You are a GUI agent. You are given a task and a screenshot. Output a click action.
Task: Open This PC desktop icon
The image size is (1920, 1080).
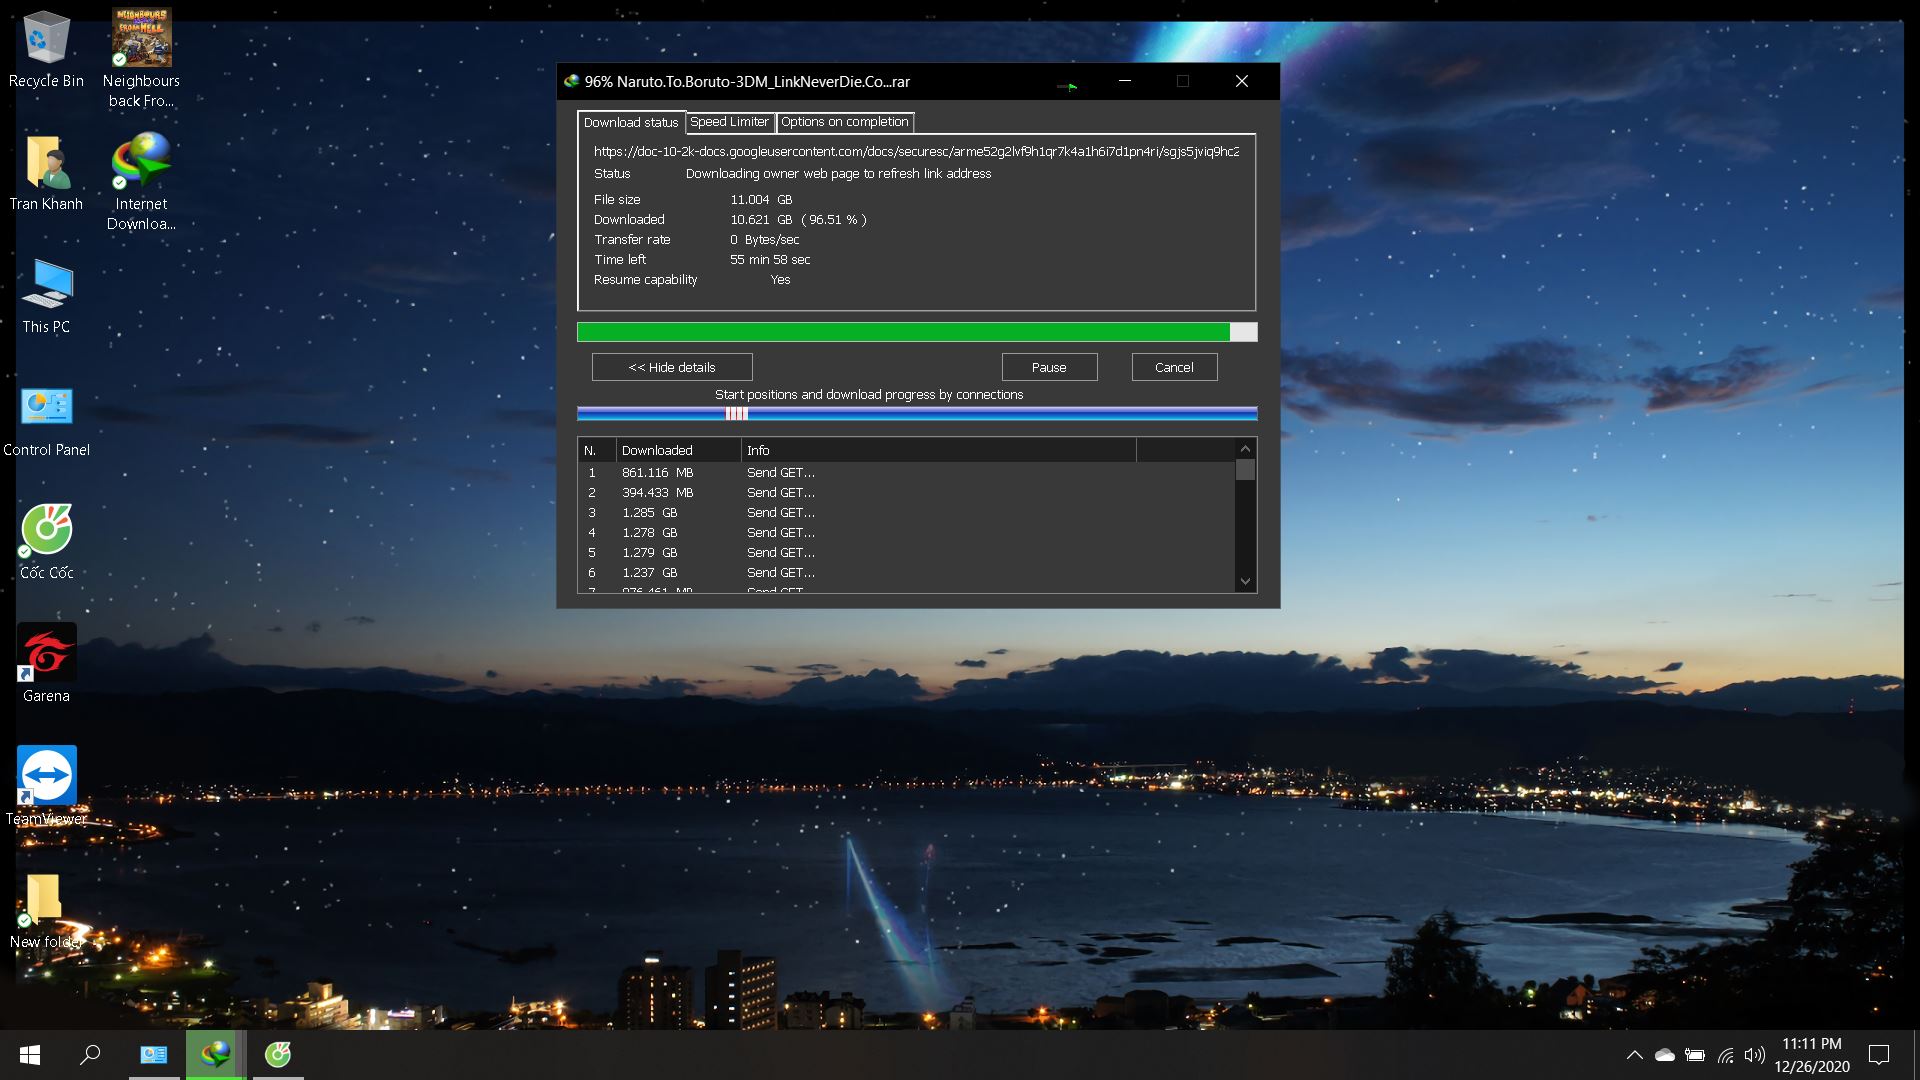46,286
